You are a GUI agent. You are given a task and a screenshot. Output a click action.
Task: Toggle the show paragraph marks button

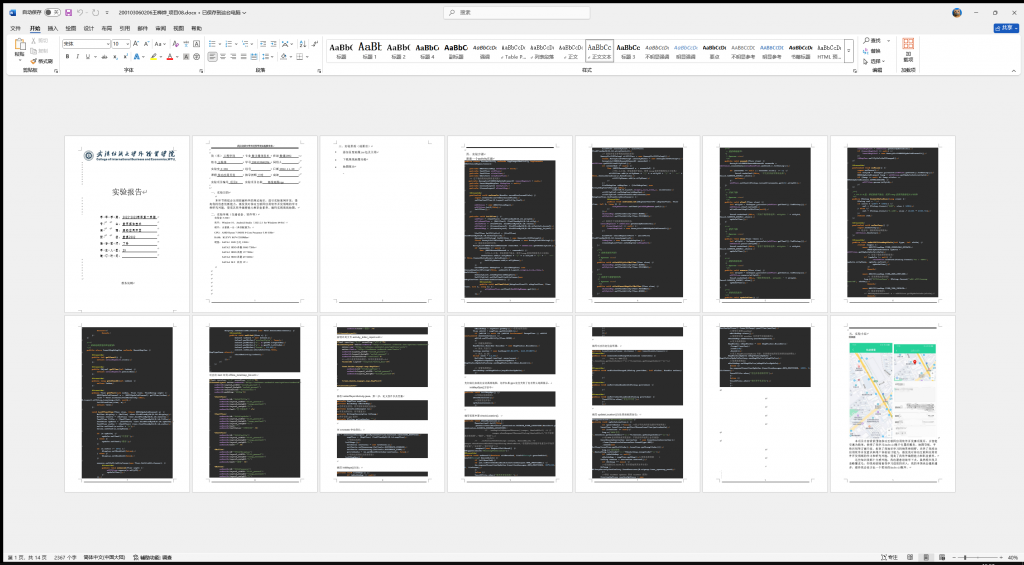coord(312,44)
